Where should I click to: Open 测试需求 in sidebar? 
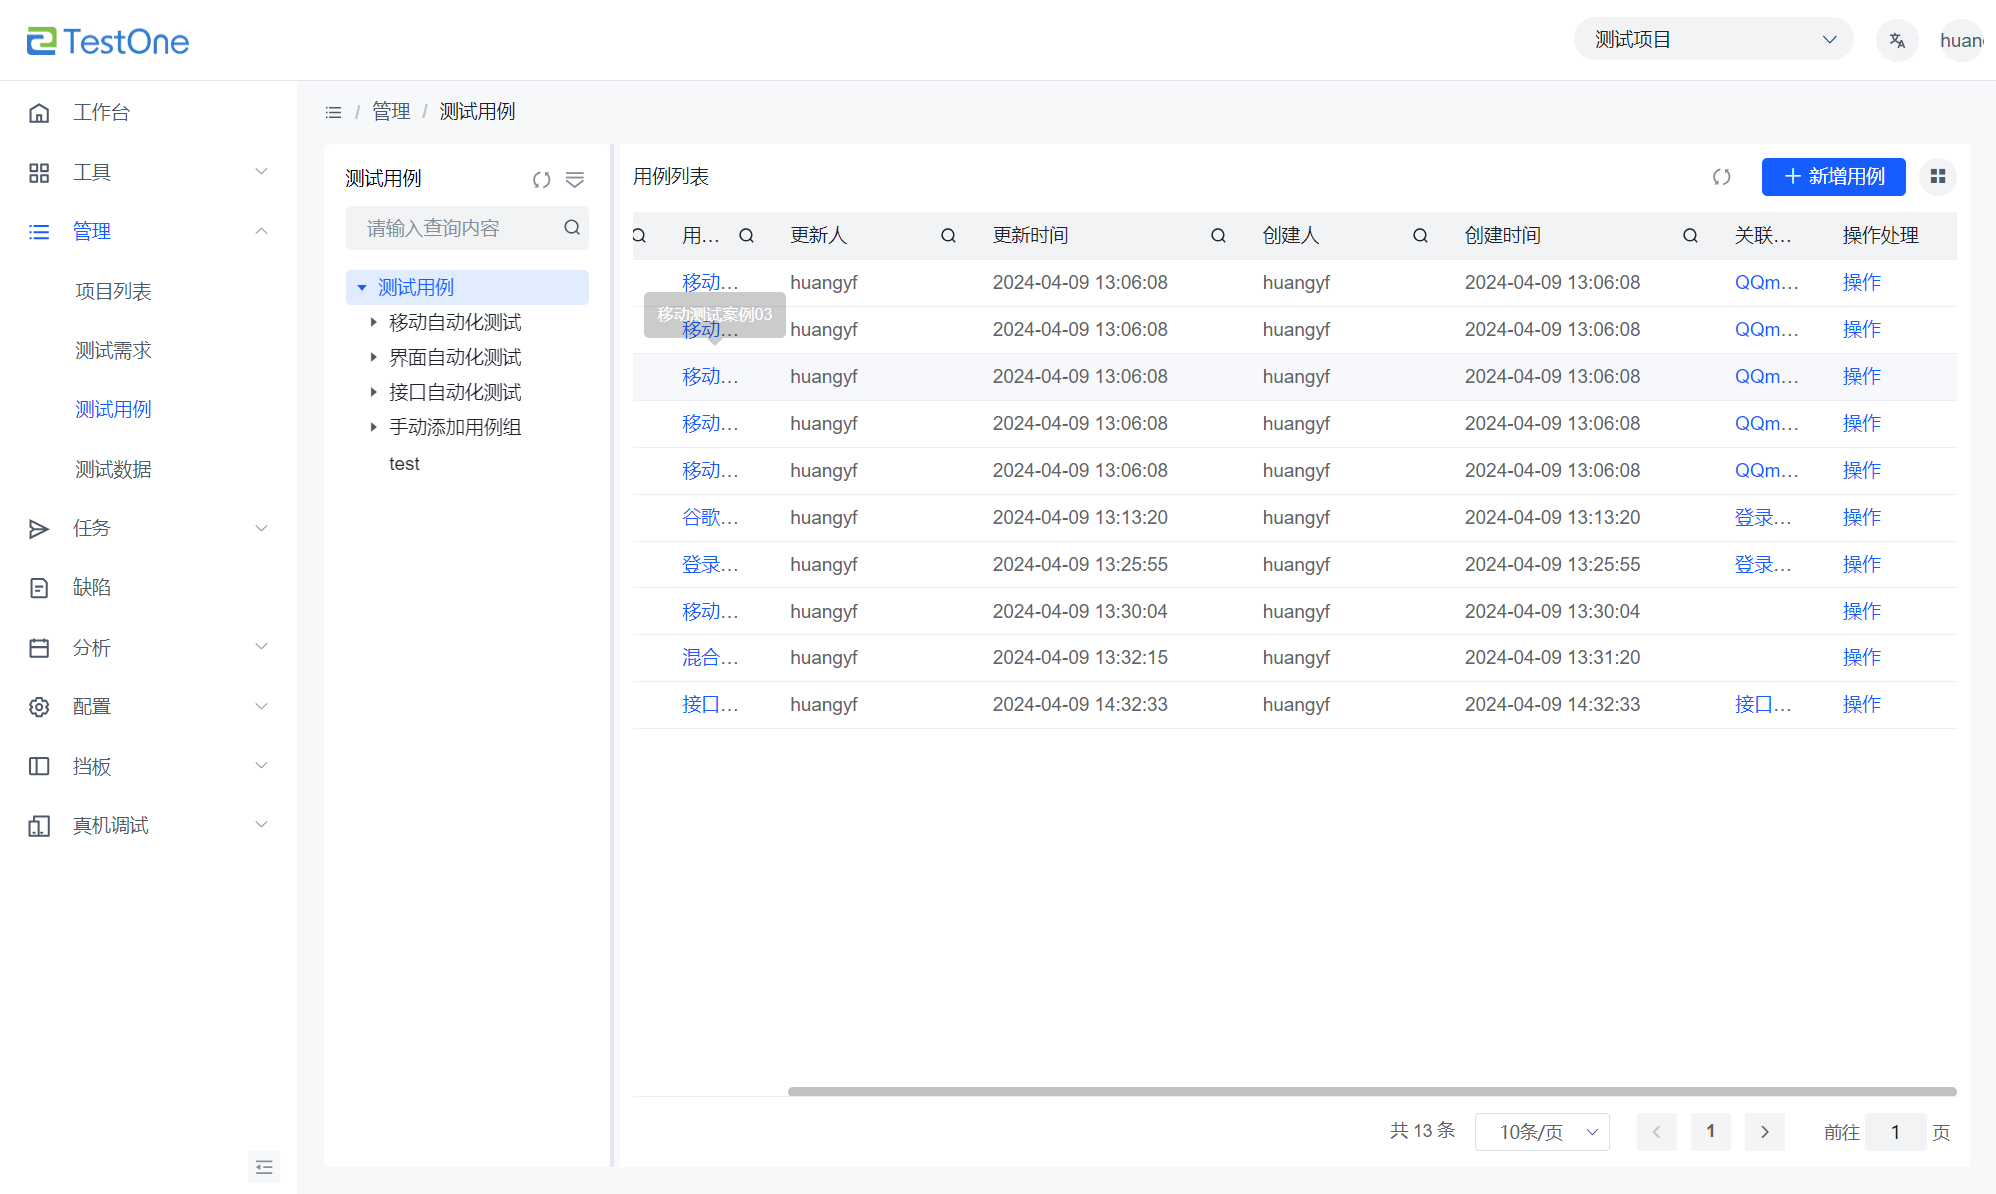[113, 350]
